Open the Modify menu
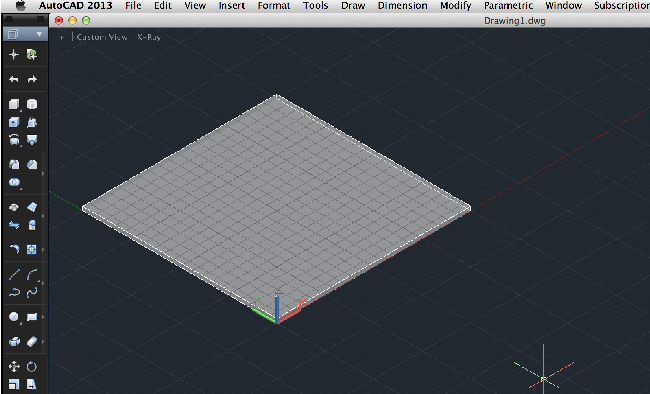650x394 pixels. pyautogui.click(x=456, y=6)
